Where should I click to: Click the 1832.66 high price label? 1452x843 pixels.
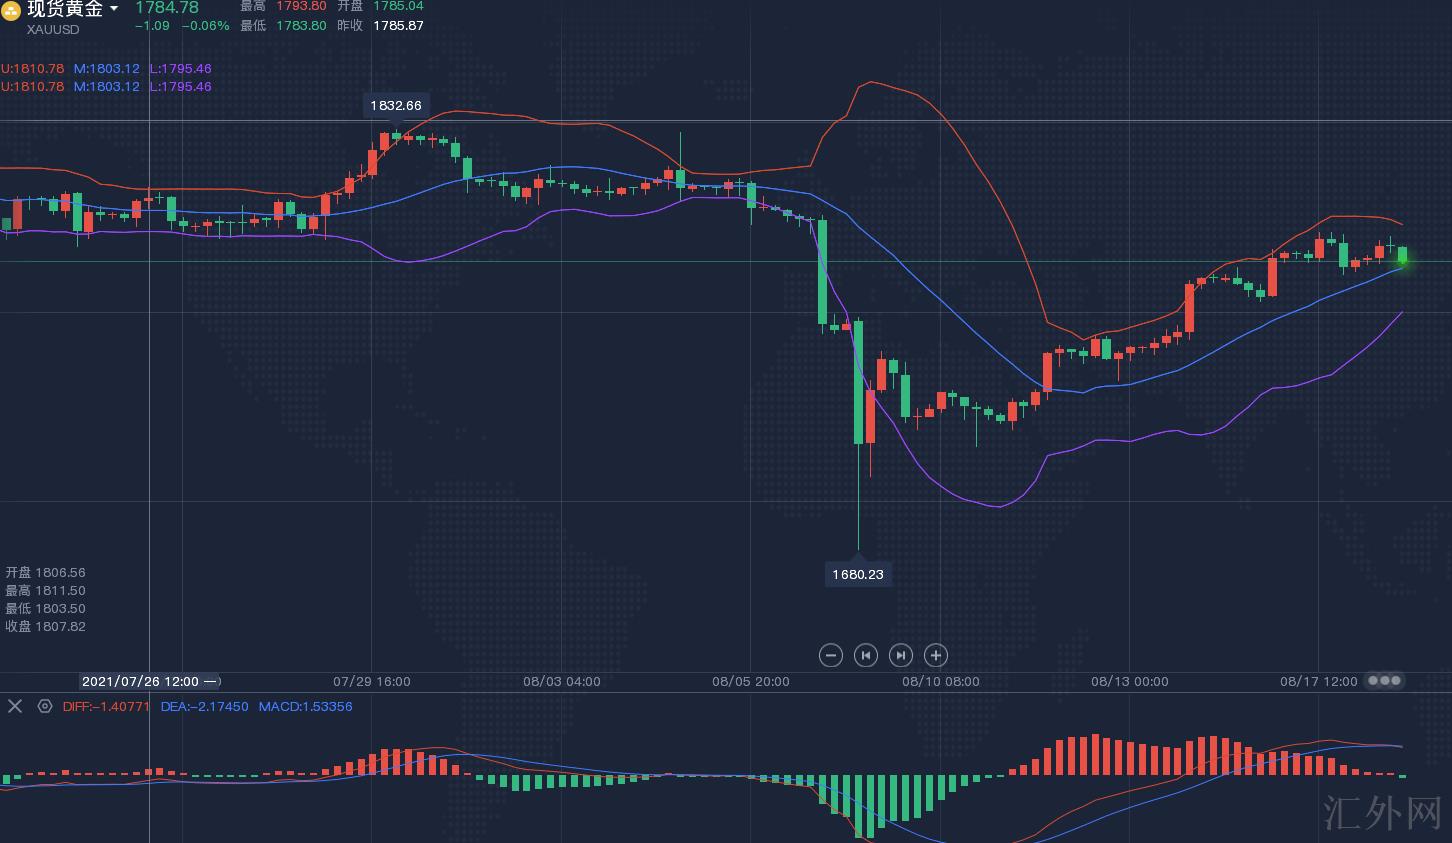[x=396, y=105]
